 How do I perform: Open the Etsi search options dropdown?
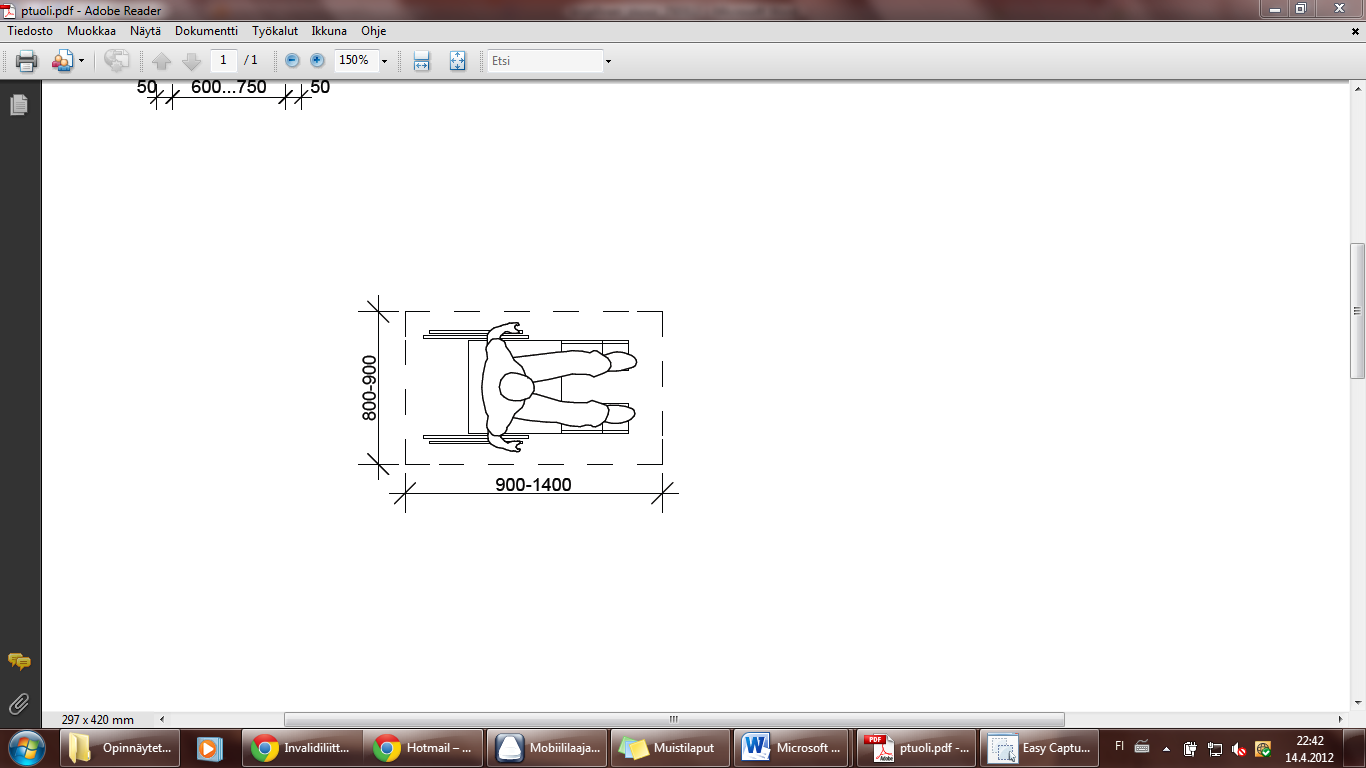click(608, 61)
